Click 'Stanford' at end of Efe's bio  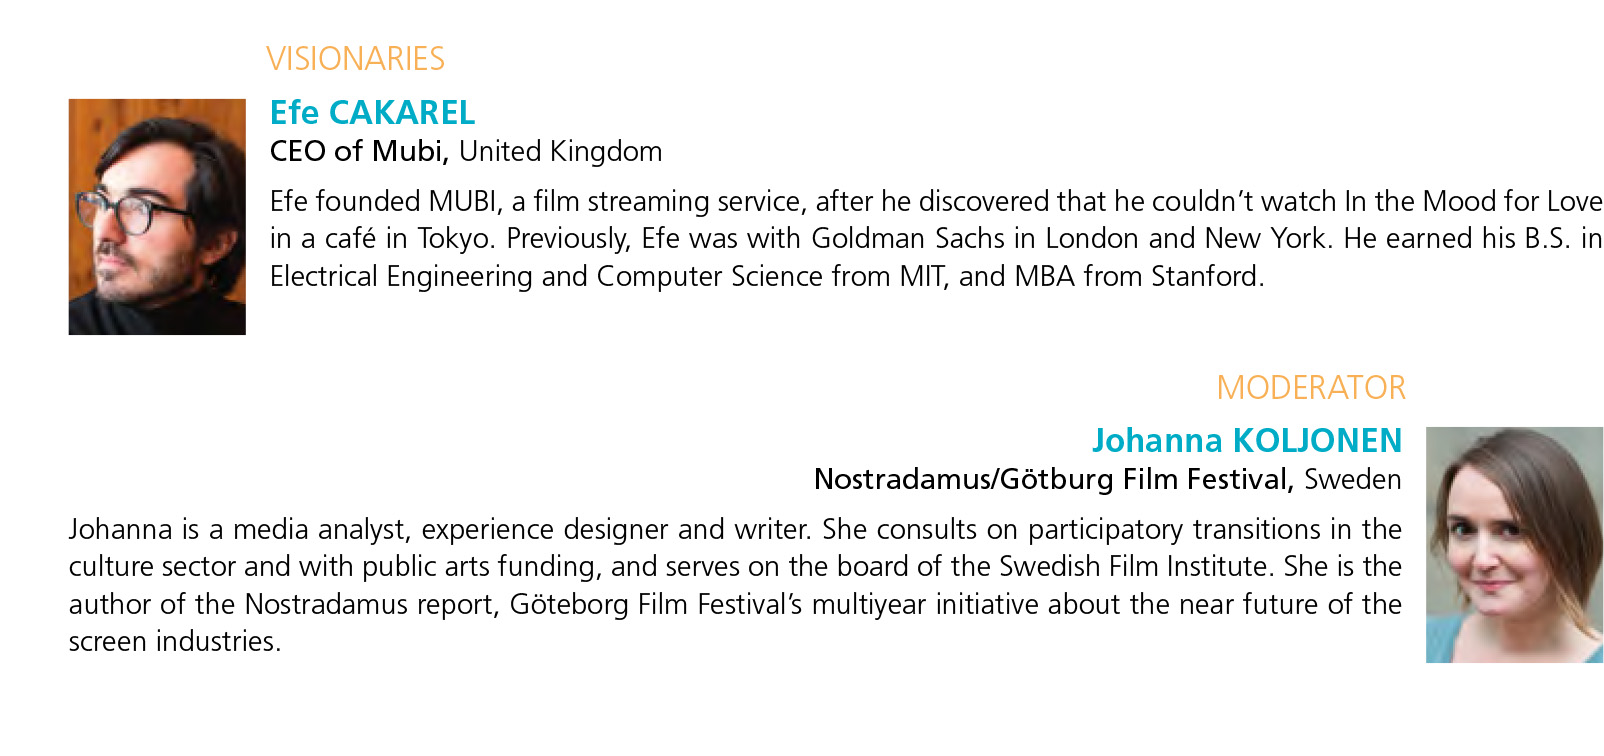(x=1208, y=276)
